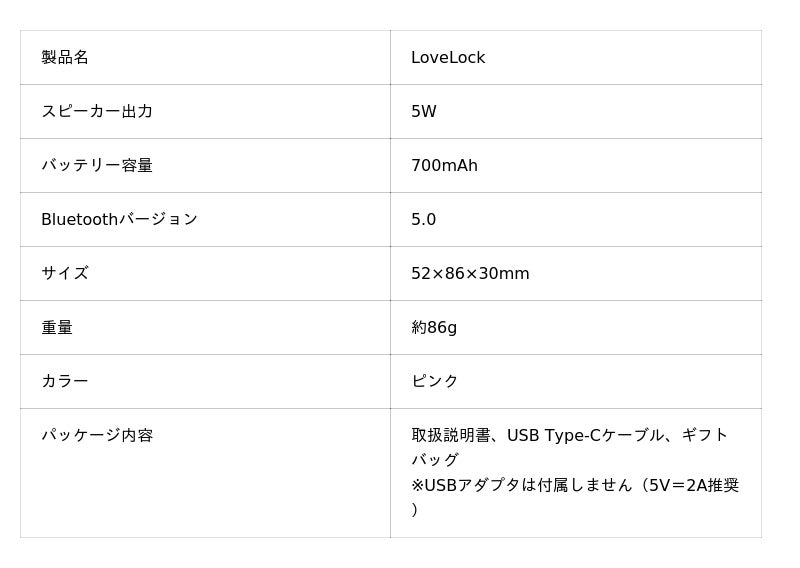Viewport: 800px width, 568px height.
Task: Click the パッケージ内容 label
Action: [x=97, y=436]
